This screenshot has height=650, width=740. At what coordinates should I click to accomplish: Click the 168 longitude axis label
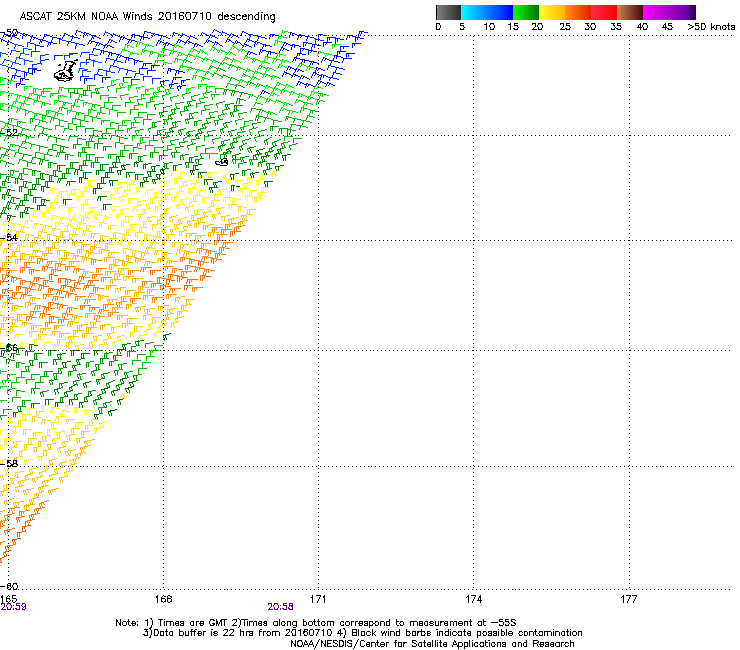pyautogui.click(x=163, y=598)
